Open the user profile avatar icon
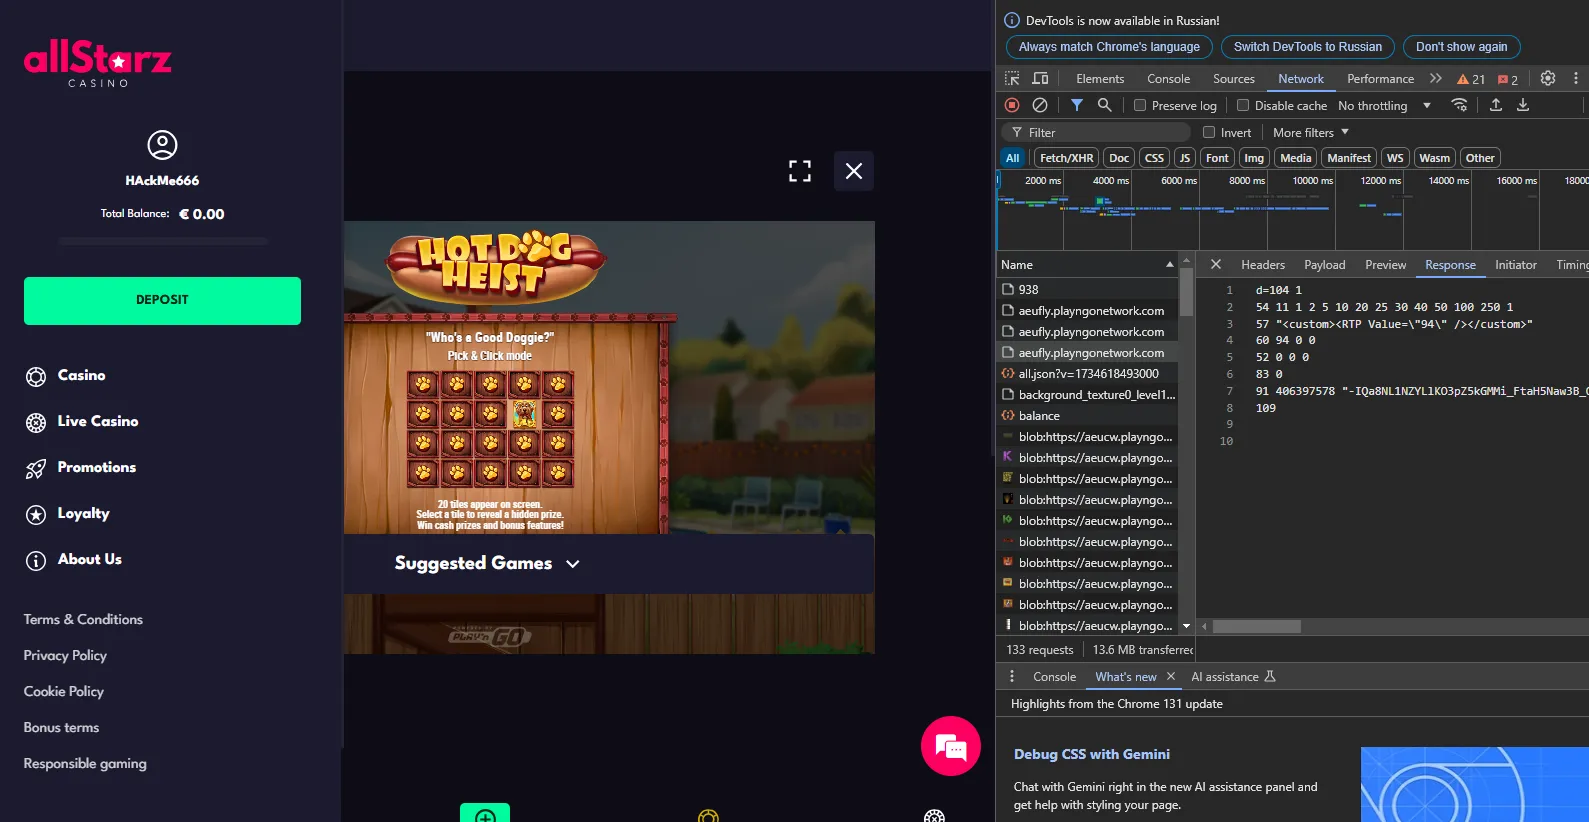 (162, 145)
